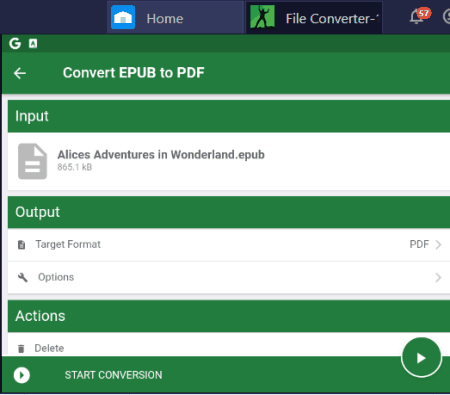Go back using the arrow icon

20,73
